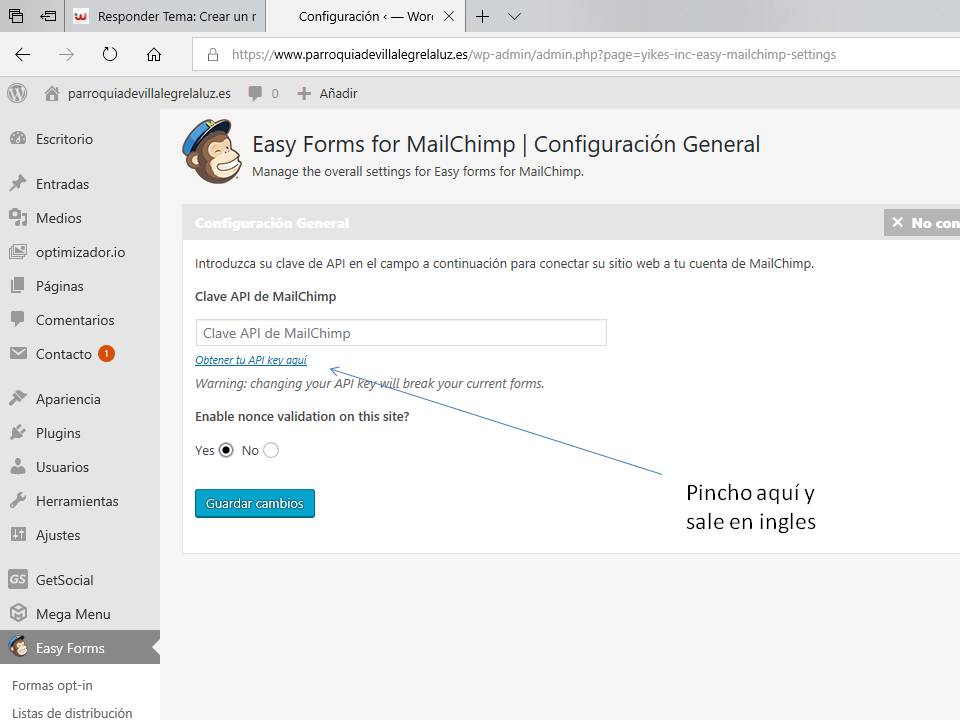Click the Plugins plug icon

(x=18, y=432)
